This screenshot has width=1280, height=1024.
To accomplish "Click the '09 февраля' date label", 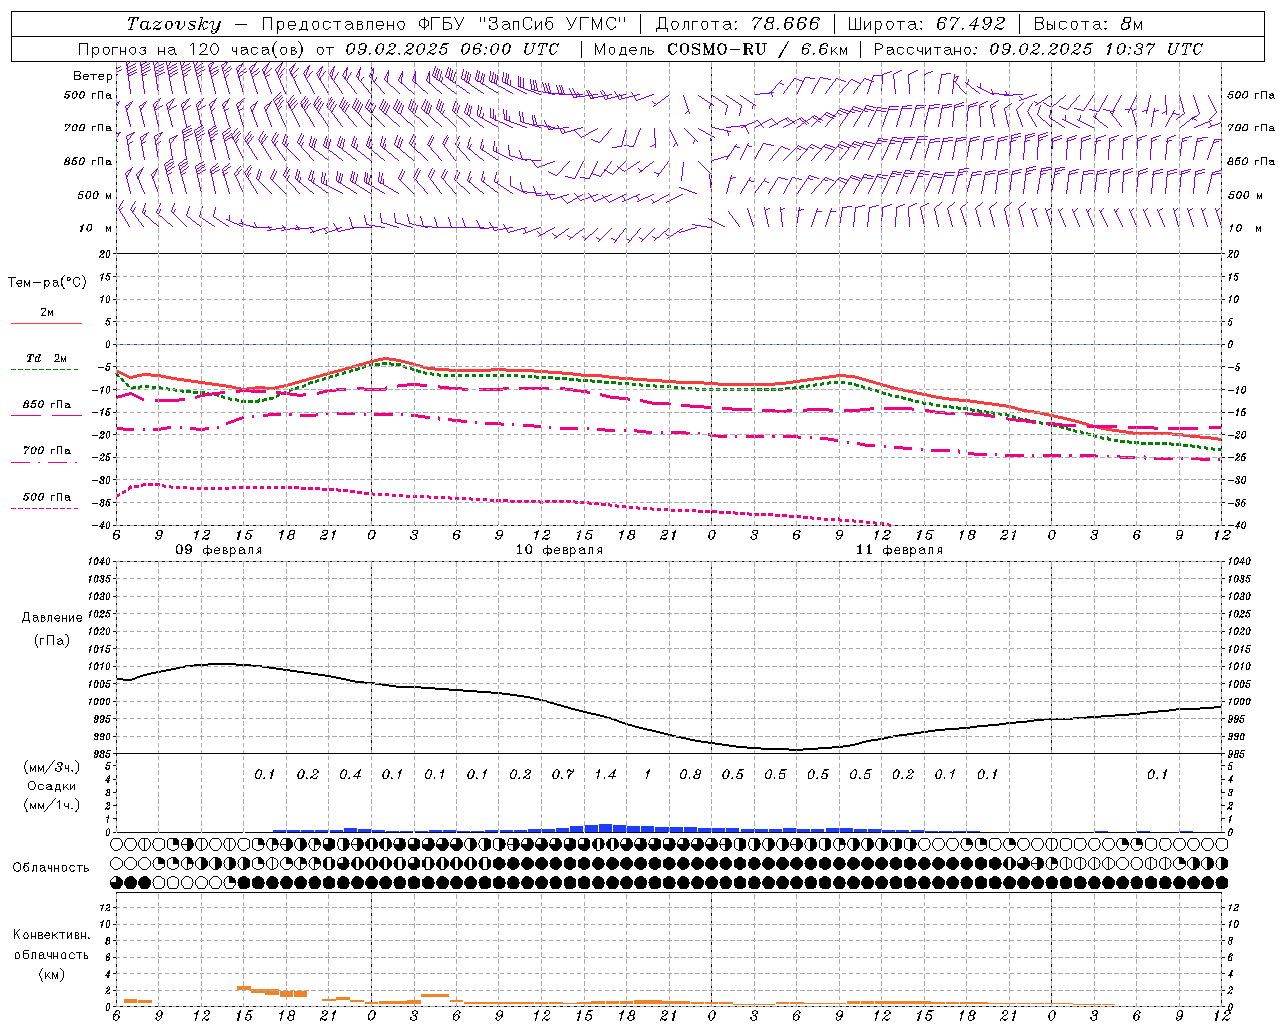I will click(219, 550).
